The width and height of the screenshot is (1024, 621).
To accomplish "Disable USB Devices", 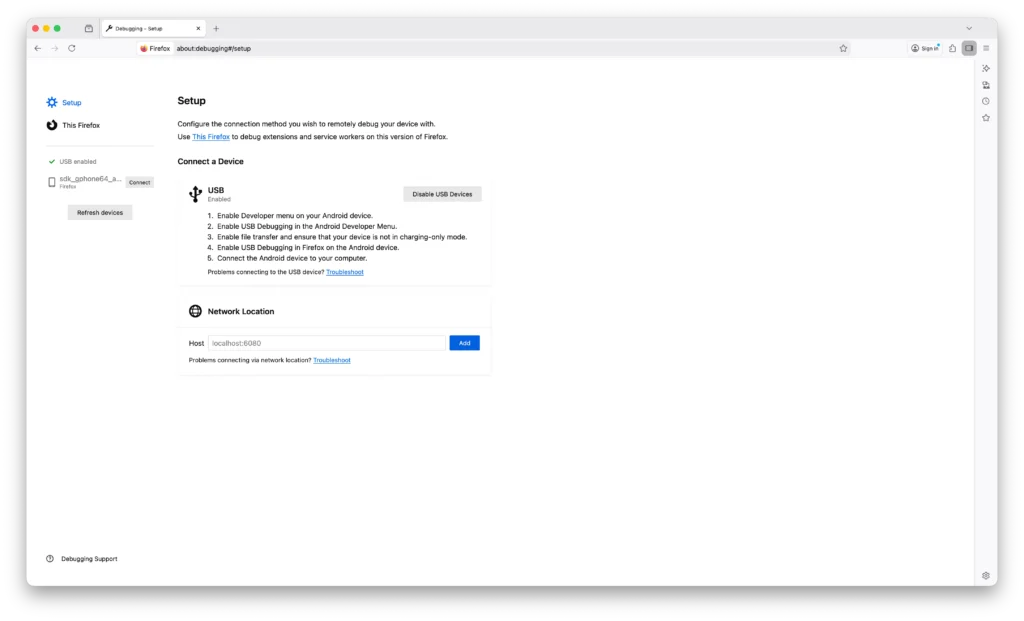I will click(x=442, y=193).
